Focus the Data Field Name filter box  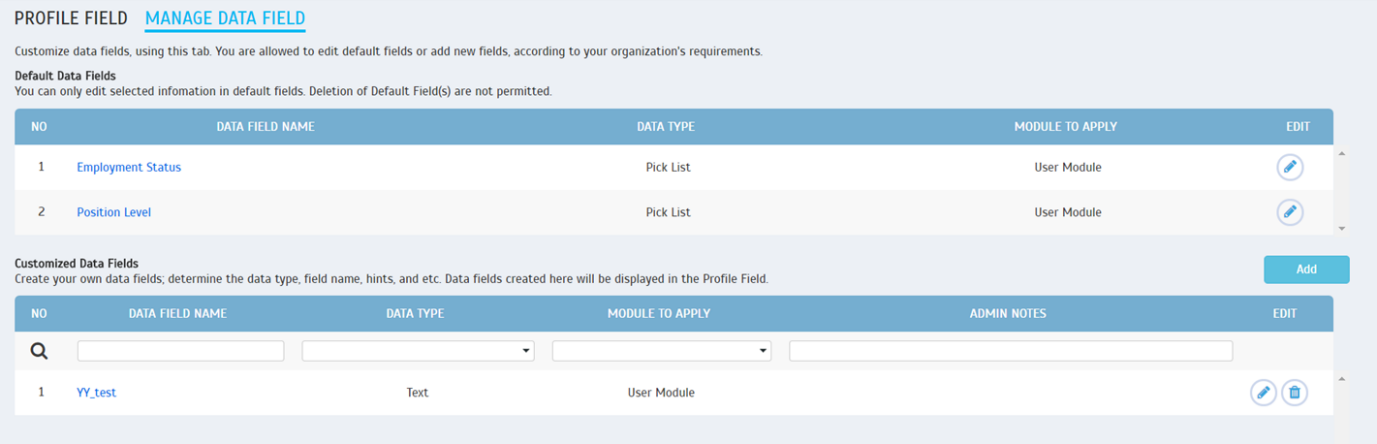click(x=180, y=351)
